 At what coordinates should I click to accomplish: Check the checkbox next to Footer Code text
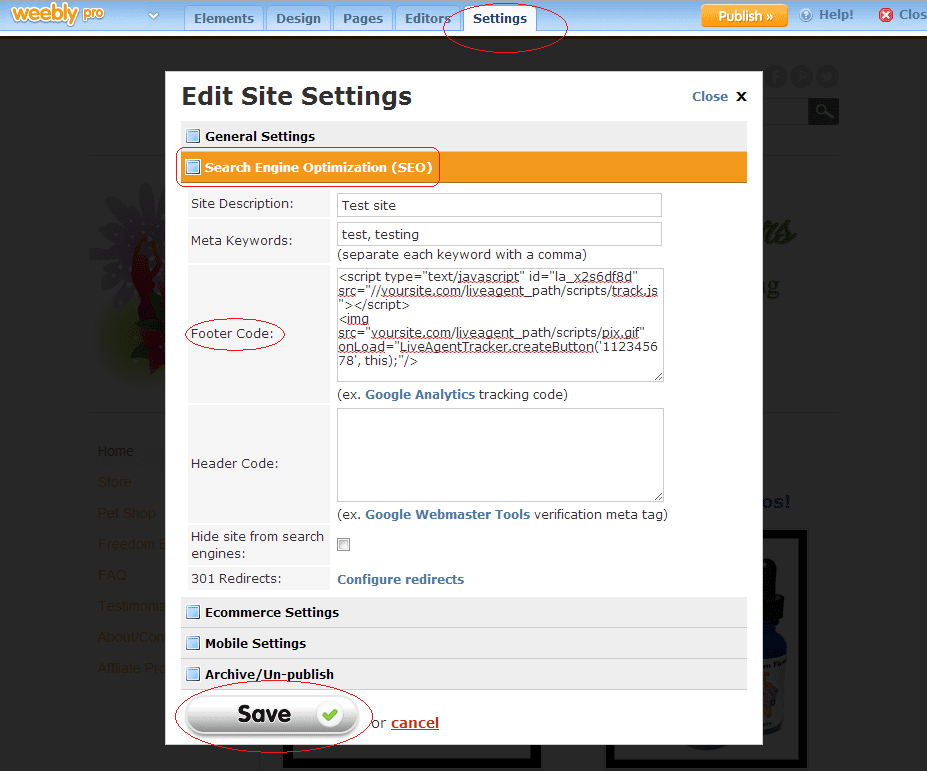click(193, 167)
